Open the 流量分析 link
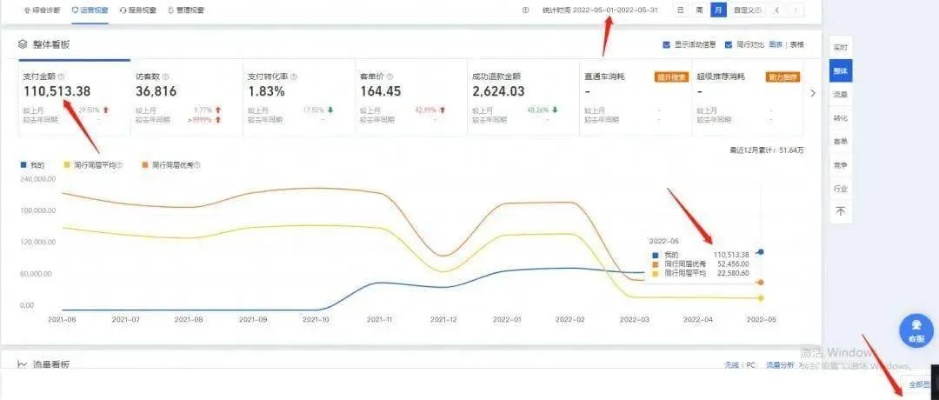 pos(780,365)
